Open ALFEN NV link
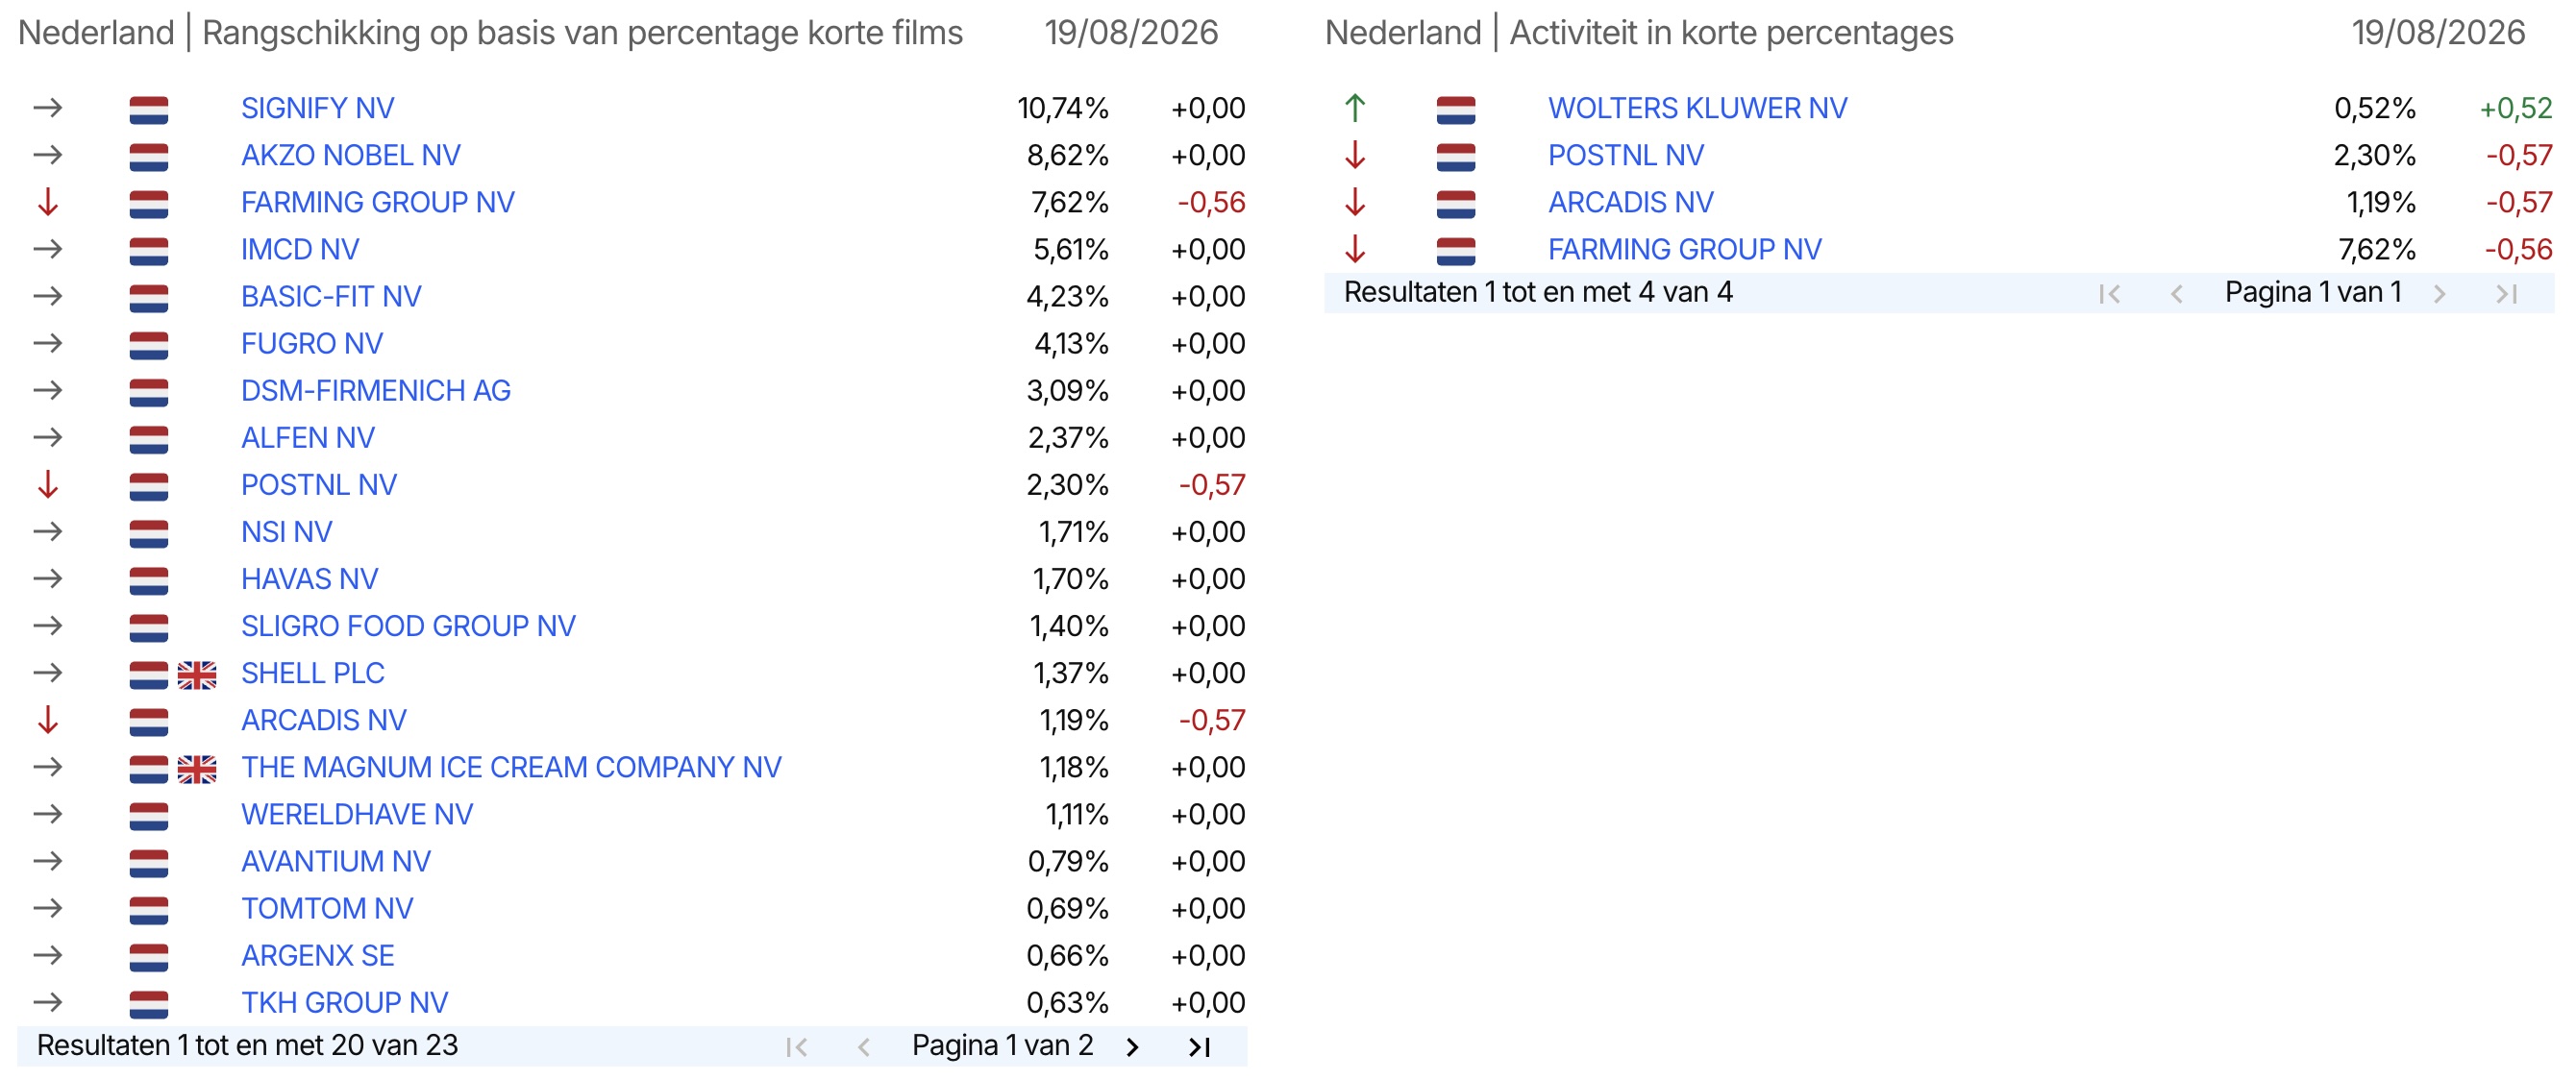The height and width of the screenshot is (1080, 2576). coord(308,438)
